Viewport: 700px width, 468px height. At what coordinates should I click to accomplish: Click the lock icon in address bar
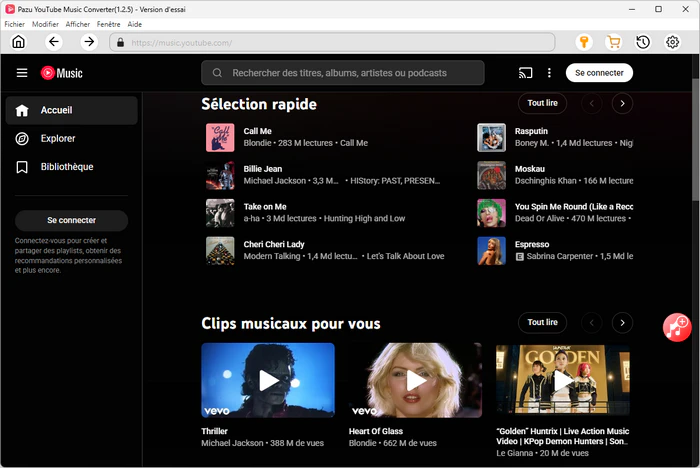120,42
